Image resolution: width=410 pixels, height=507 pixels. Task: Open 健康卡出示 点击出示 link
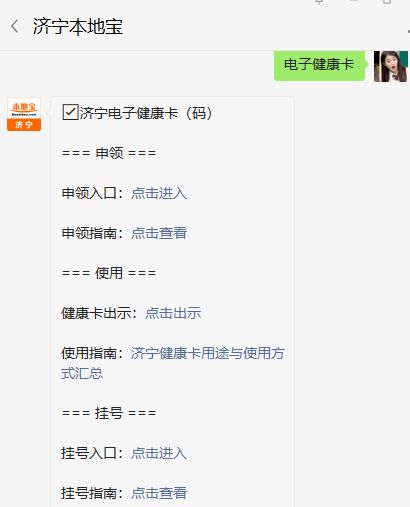[173, 313]
